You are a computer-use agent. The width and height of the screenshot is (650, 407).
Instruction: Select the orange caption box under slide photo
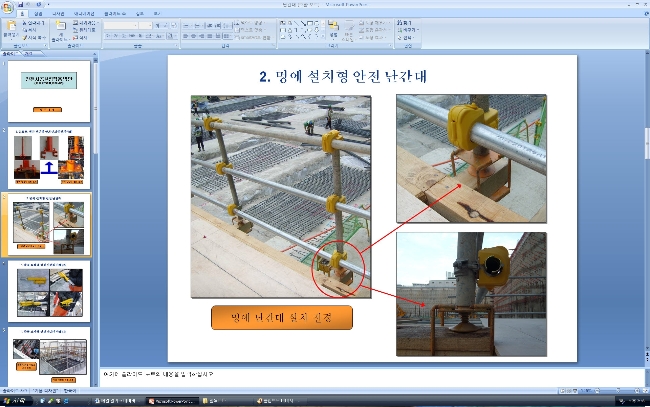[x=282, y=318]
